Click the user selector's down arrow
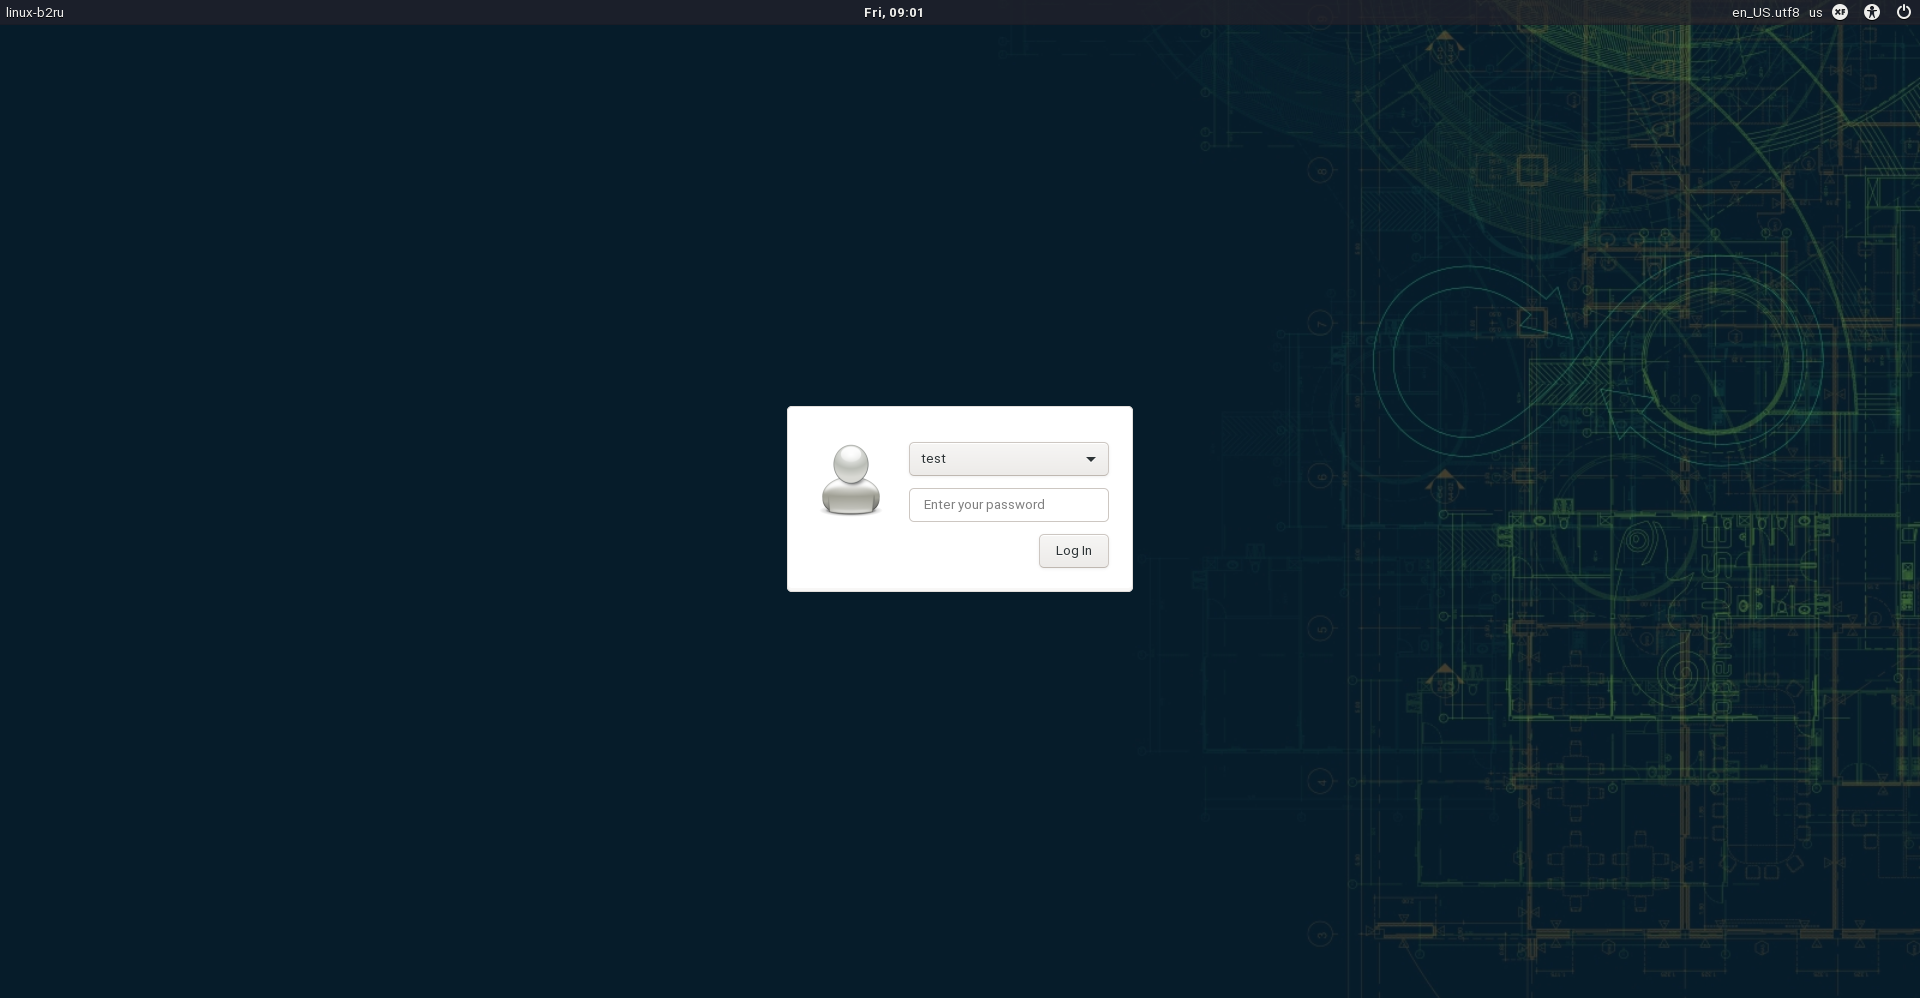The height and width of the screenshot is (998, 1920). 1091,459
